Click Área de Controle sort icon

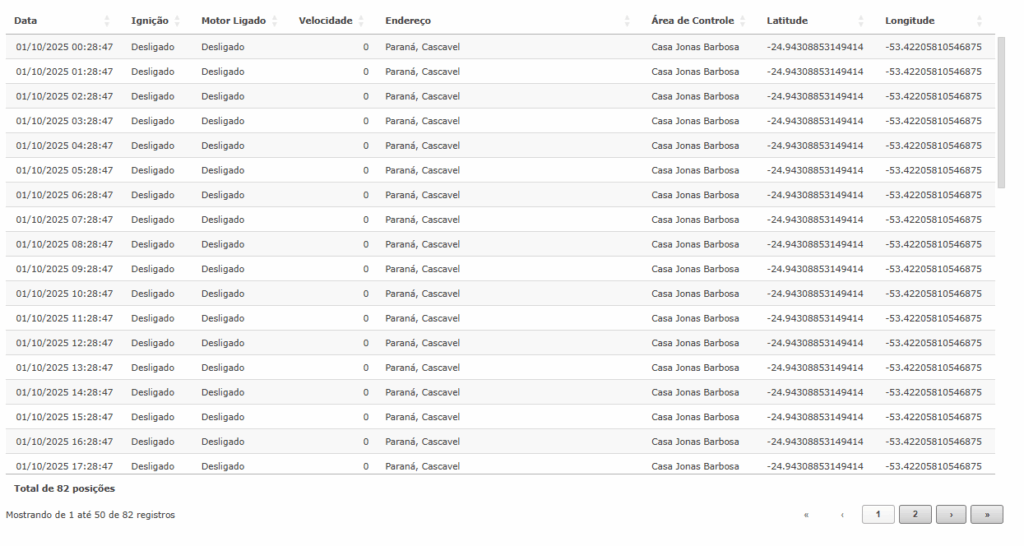(x=743, y=21)
